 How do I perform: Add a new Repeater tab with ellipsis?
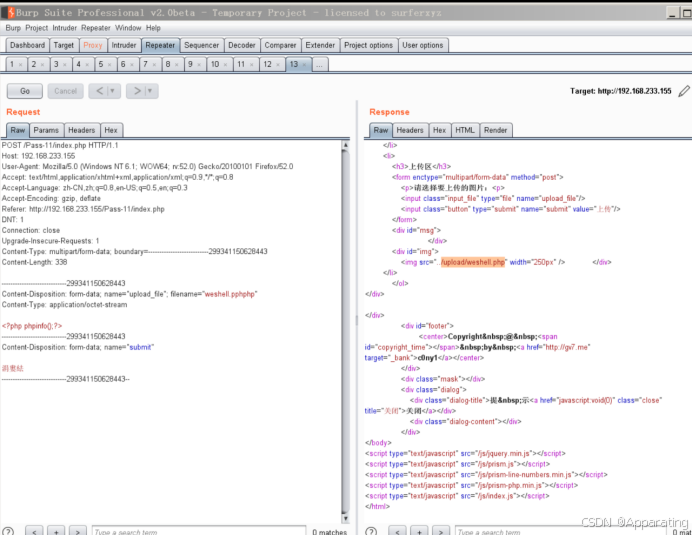point(320,65)
